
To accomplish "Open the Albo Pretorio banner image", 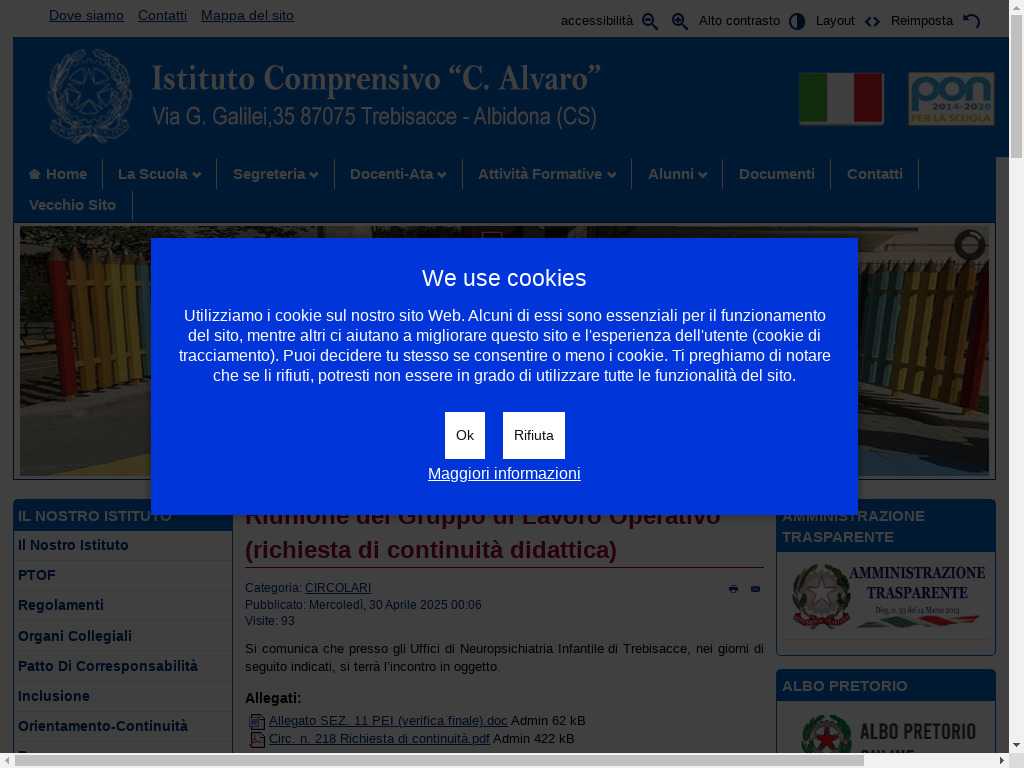I will coord(886,735).
